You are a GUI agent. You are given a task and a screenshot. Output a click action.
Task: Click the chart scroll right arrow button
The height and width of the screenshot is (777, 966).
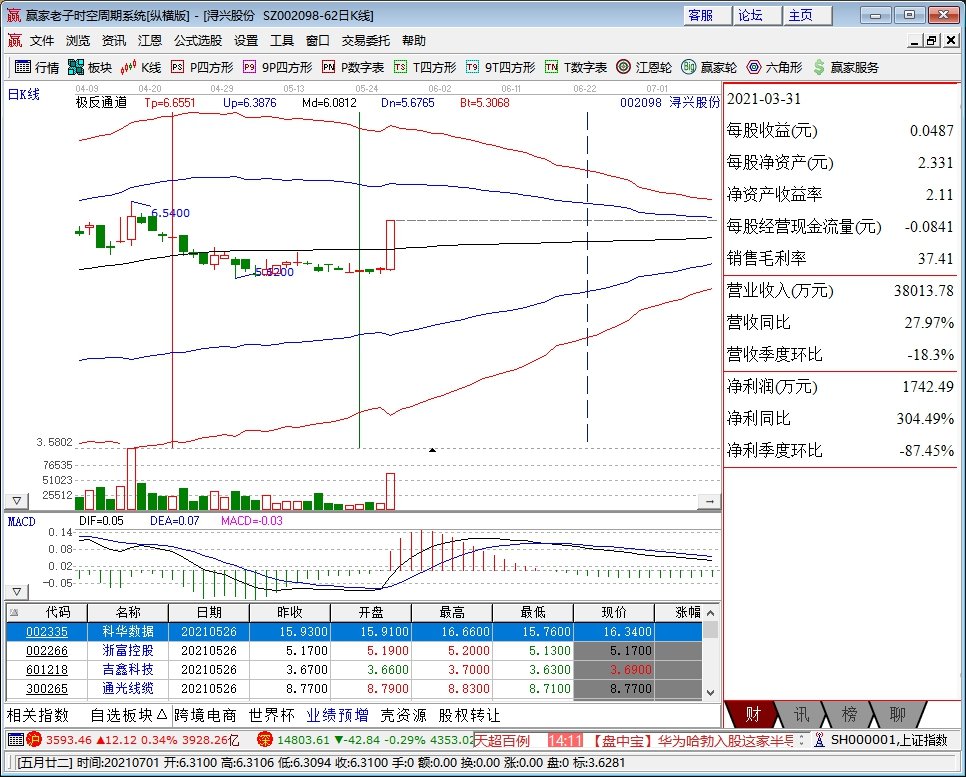709,502
